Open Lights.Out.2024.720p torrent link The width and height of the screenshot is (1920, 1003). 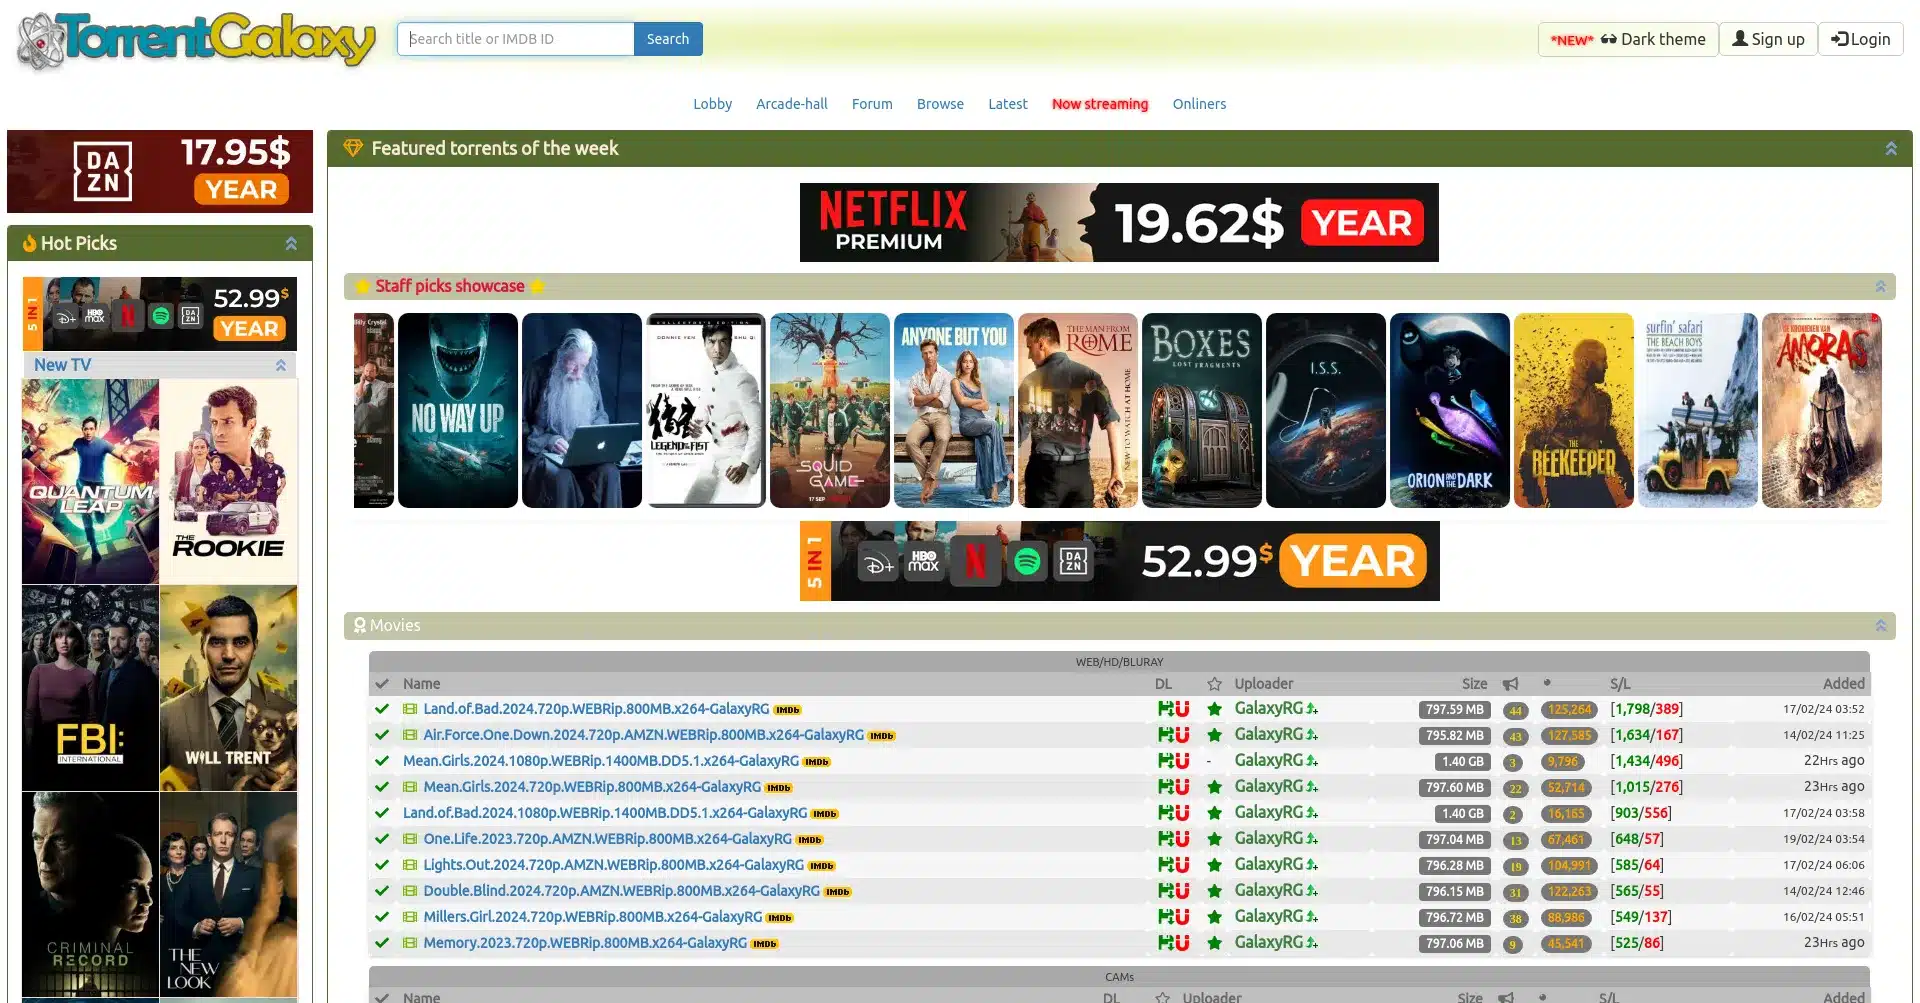click(613, 865)
